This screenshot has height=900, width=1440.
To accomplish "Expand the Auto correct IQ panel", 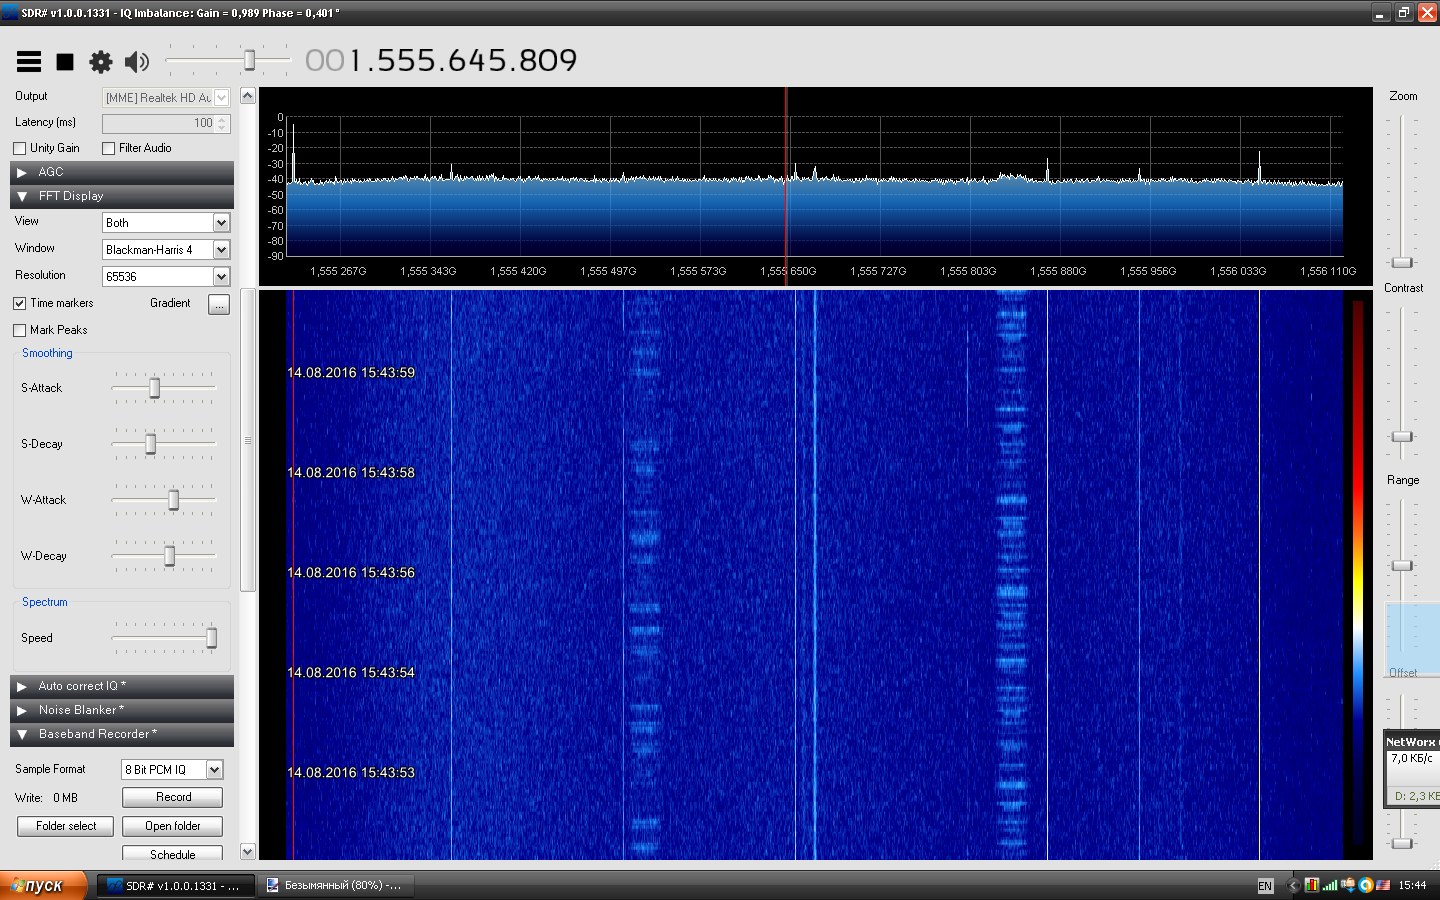I will [x=122, y=686].
